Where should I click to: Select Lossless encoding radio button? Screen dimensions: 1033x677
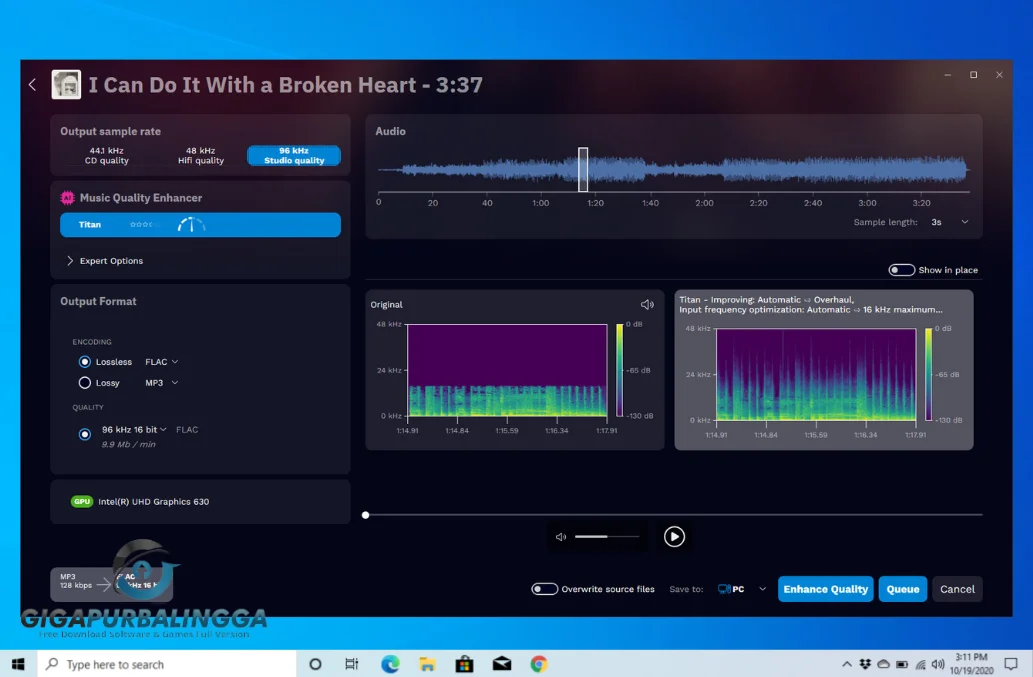pos(84,362)
